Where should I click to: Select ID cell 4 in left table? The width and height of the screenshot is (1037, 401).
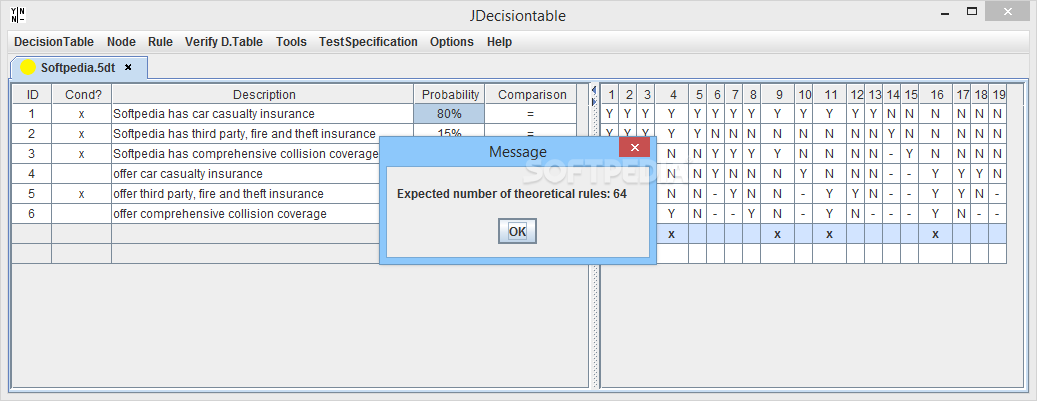click(32, 174)
